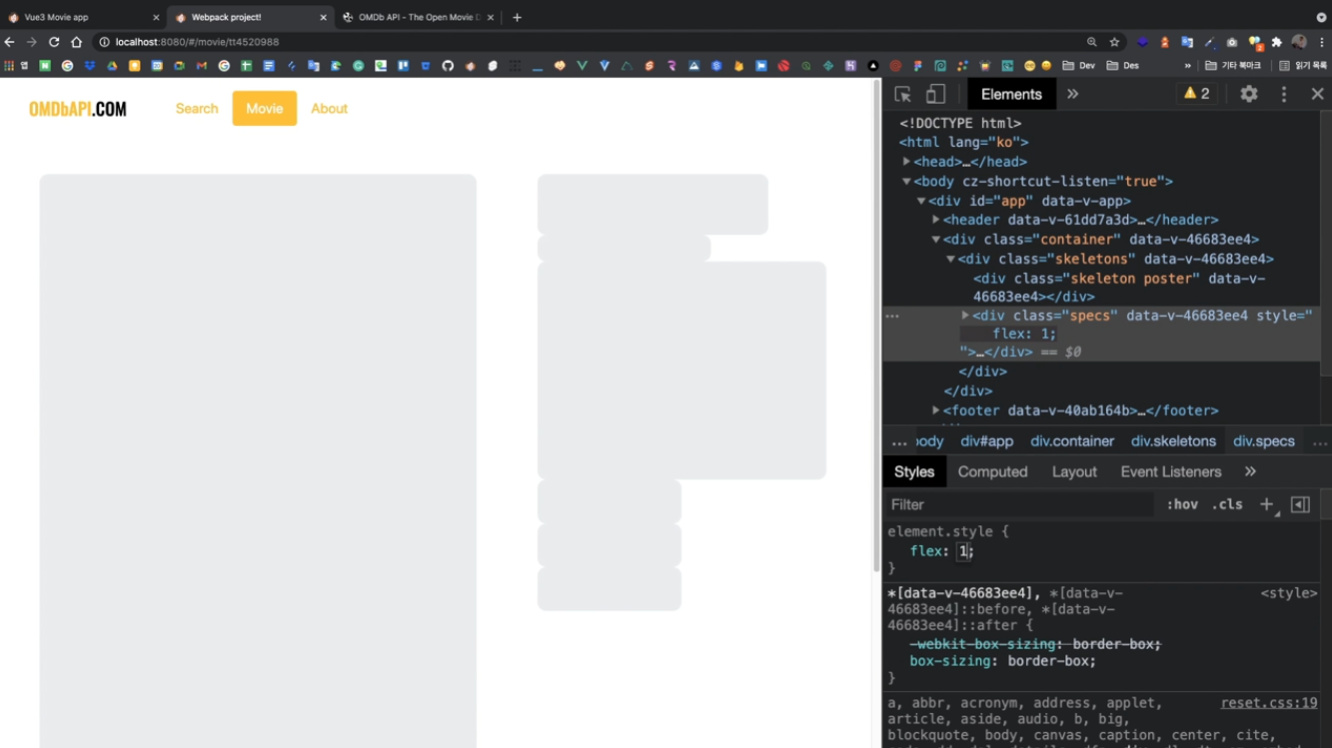The width and height of the screenshot is (1332, 748).
Task: Open the Des bookmarks folder
Action: tap(1123, 66)
